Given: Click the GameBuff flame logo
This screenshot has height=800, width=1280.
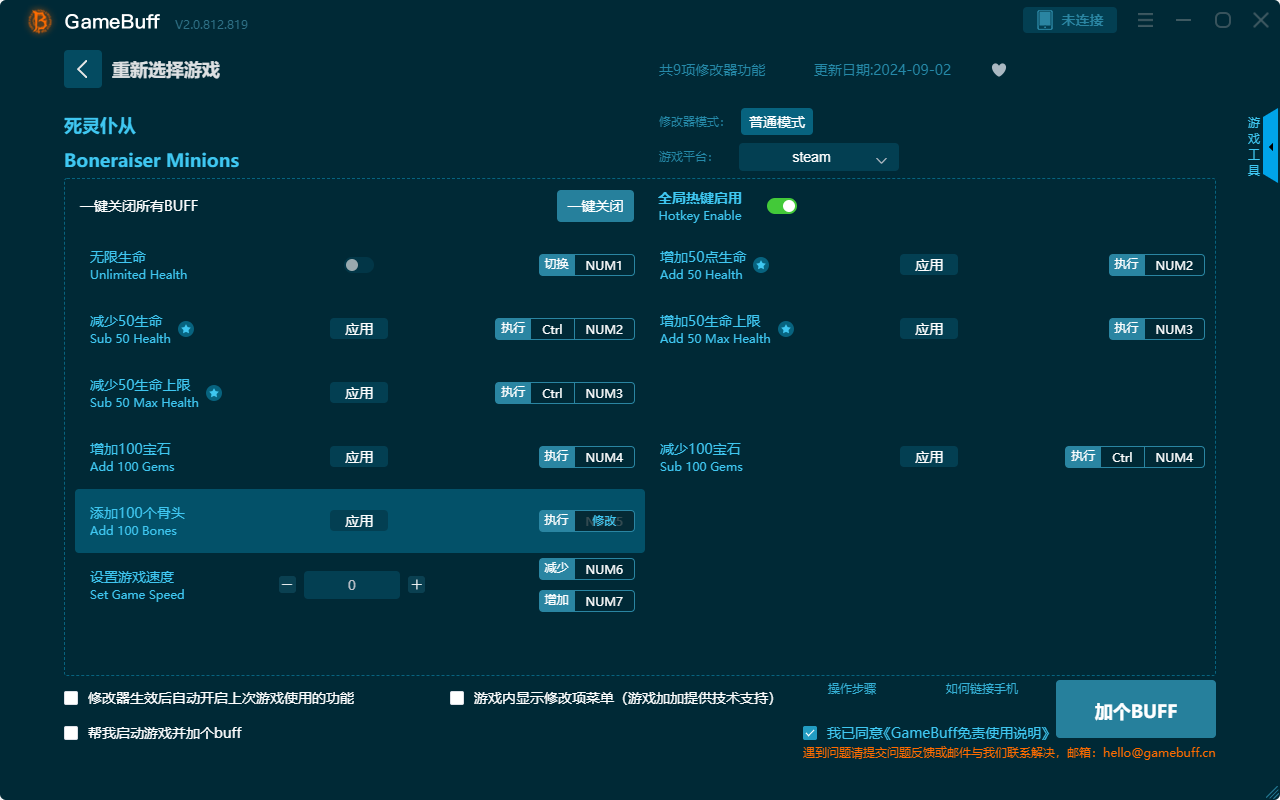Looking at the screenshot, I should pyautogui.click(x=38, y=20).
